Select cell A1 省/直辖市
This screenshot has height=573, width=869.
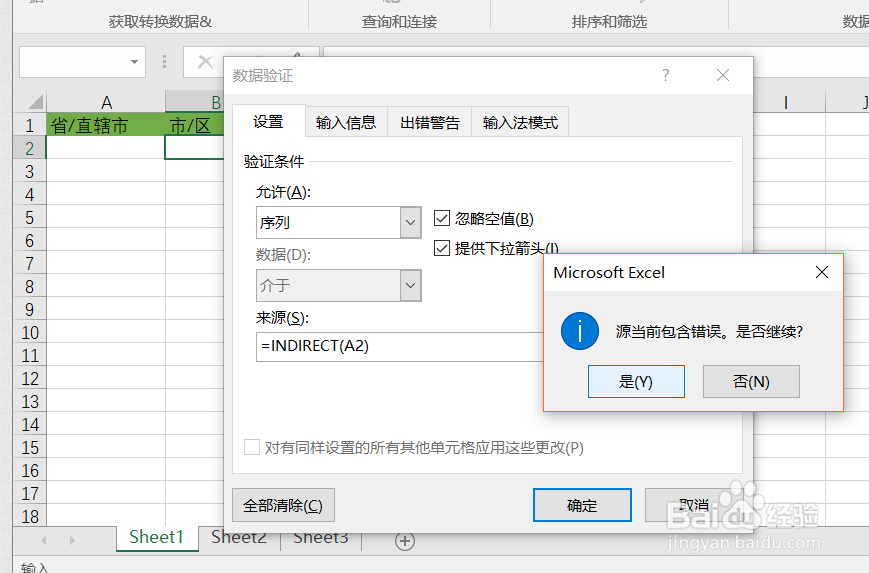[x=106, y=125]
